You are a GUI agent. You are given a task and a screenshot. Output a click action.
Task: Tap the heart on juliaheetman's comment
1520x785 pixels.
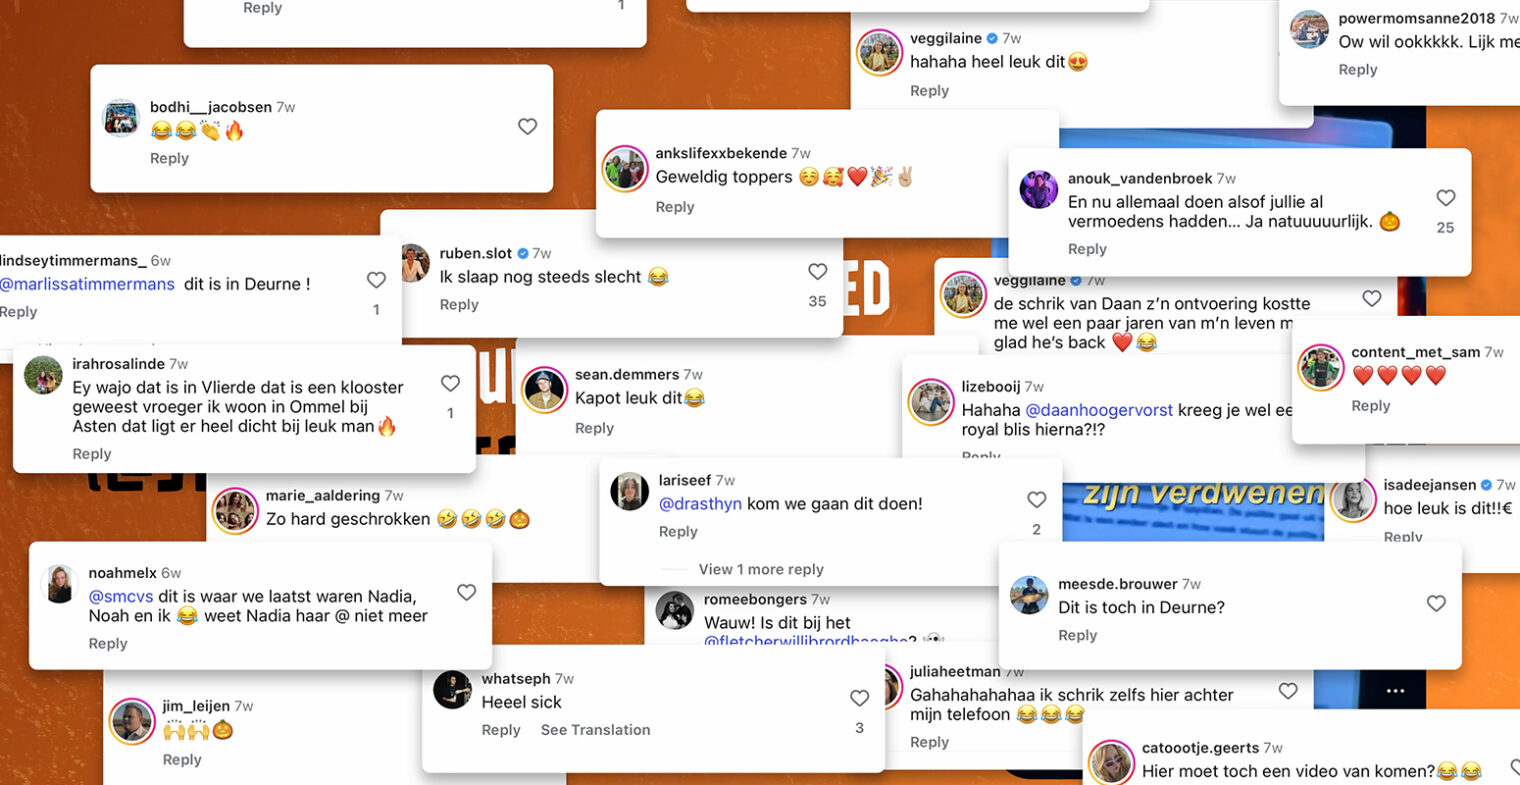pyautogui.click(x=1288, y=690)
